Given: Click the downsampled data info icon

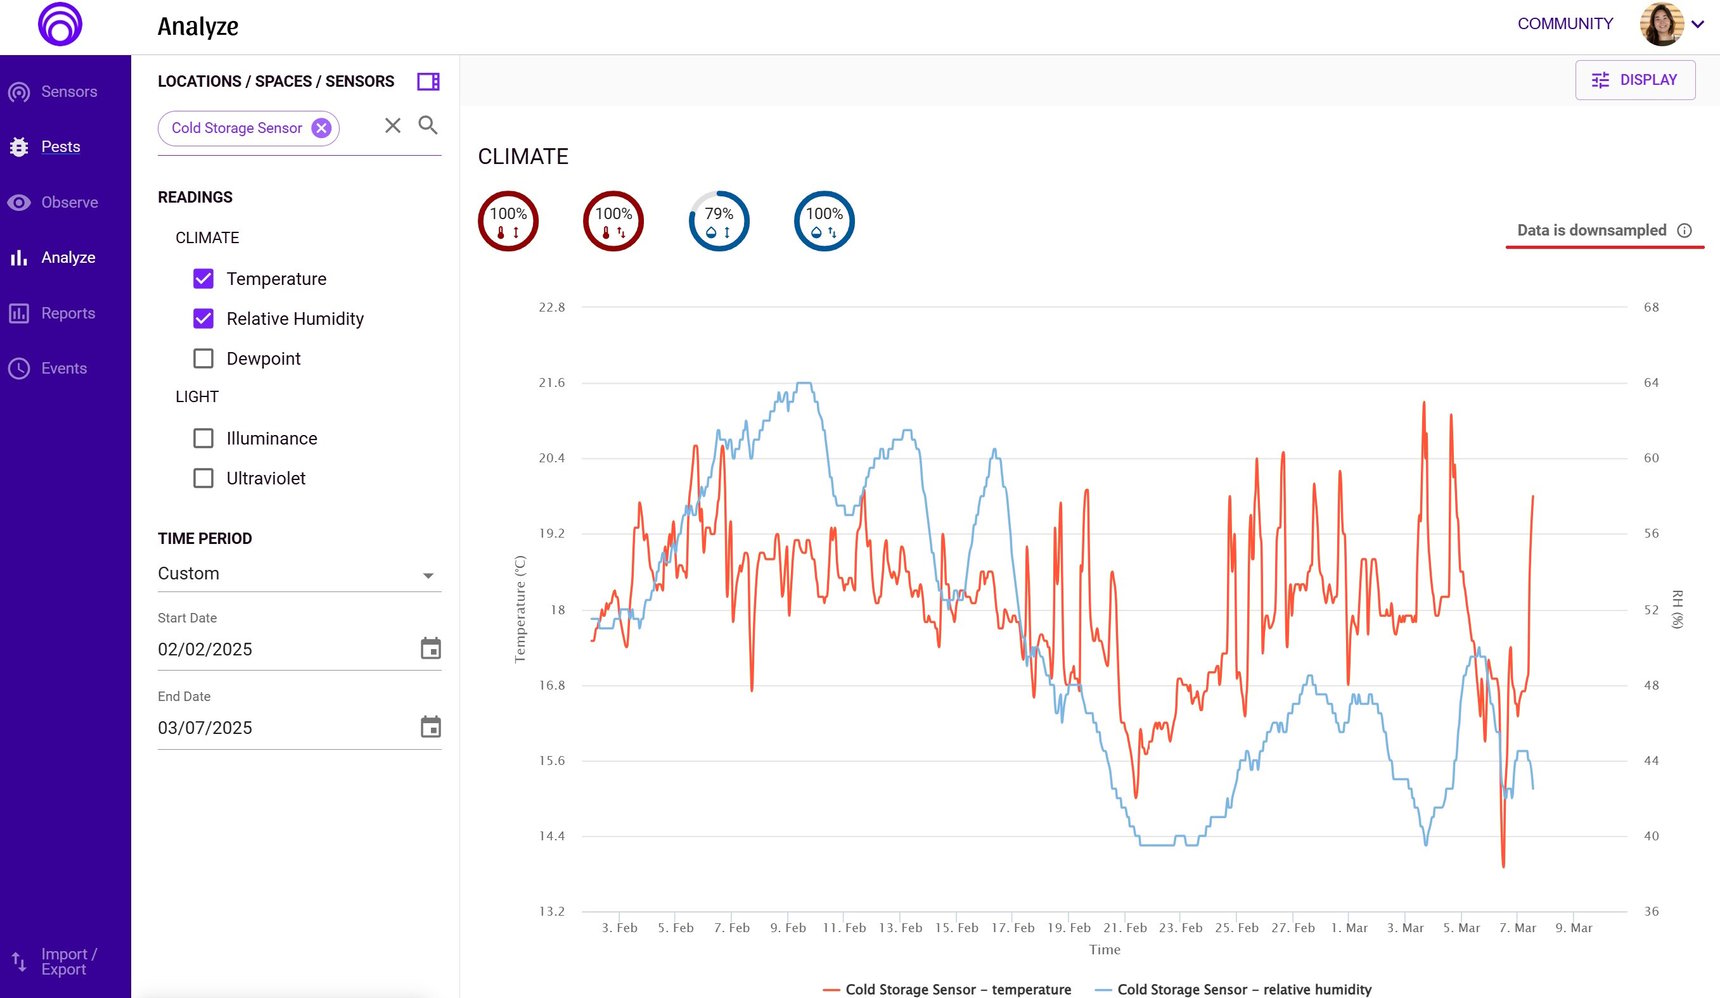Looking at the screenshot, I should pos(1684,231).
